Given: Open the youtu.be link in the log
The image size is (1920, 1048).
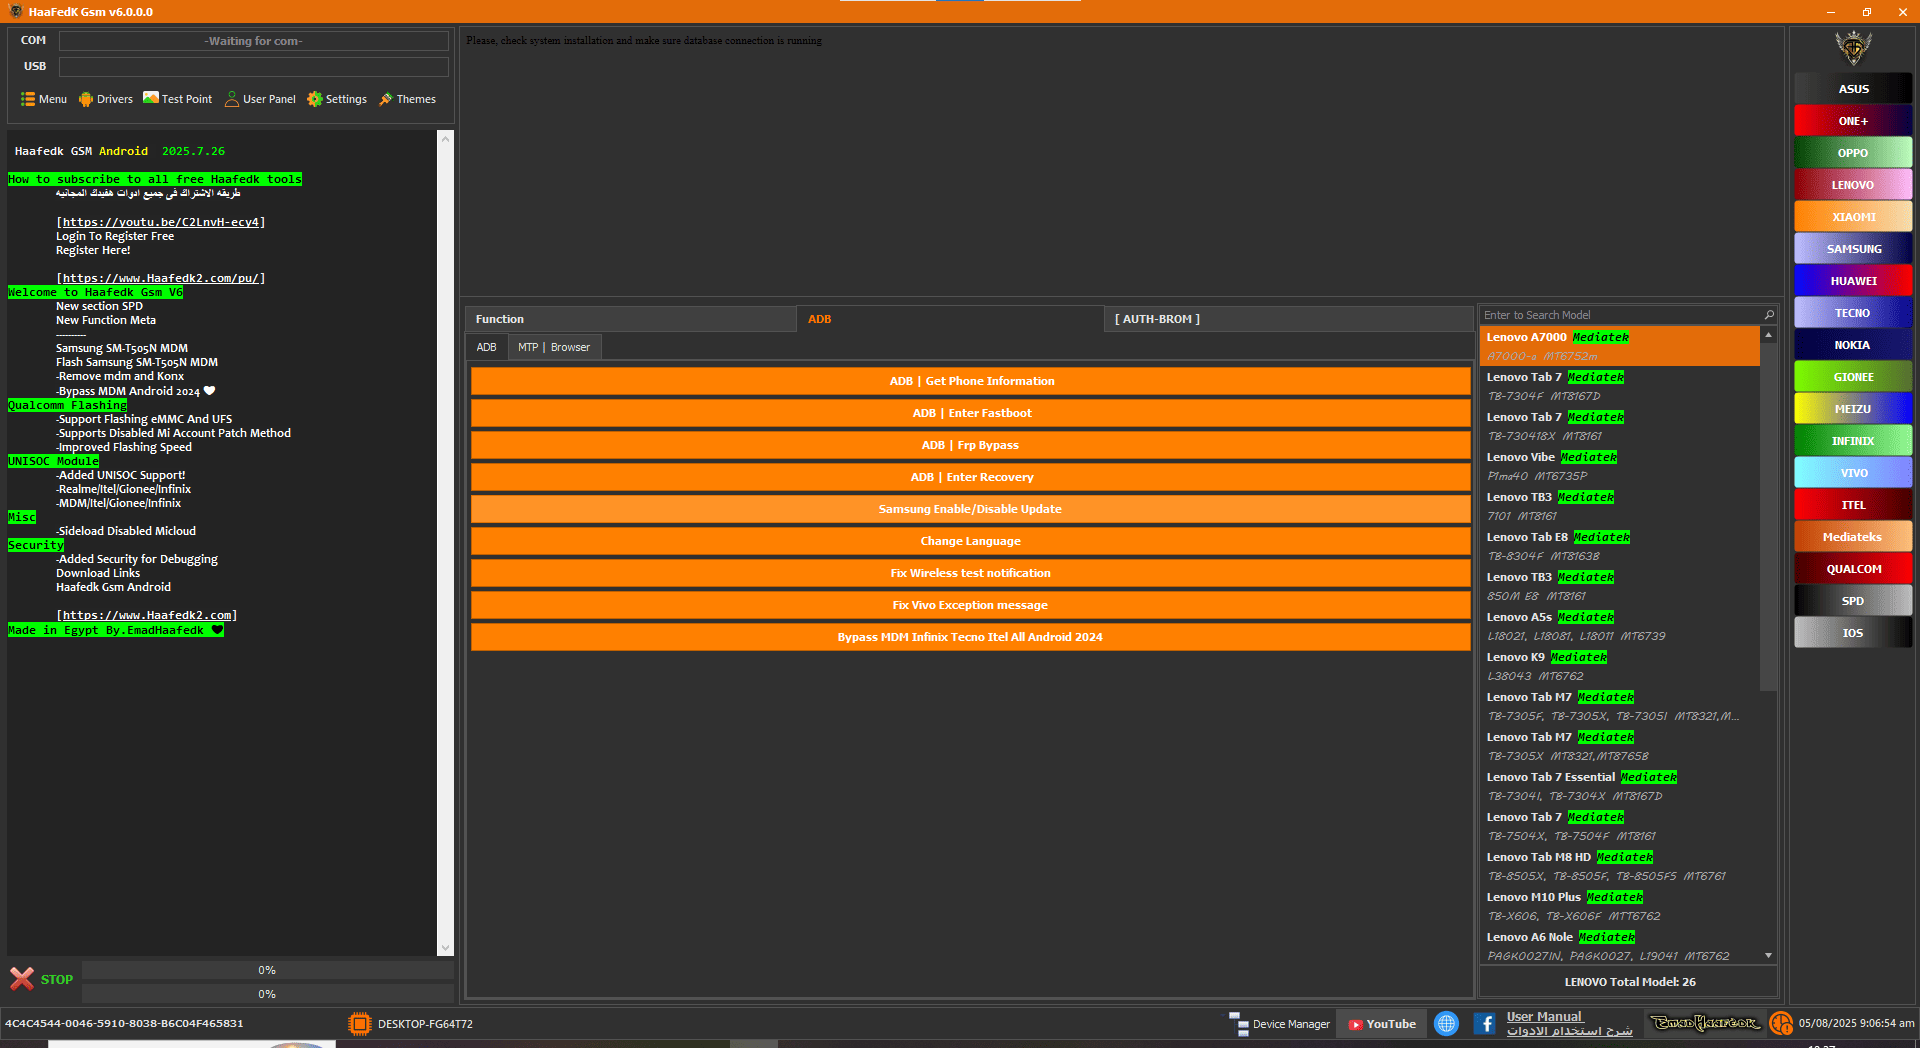Looking at the screenshot, I should tap(161, 222).
